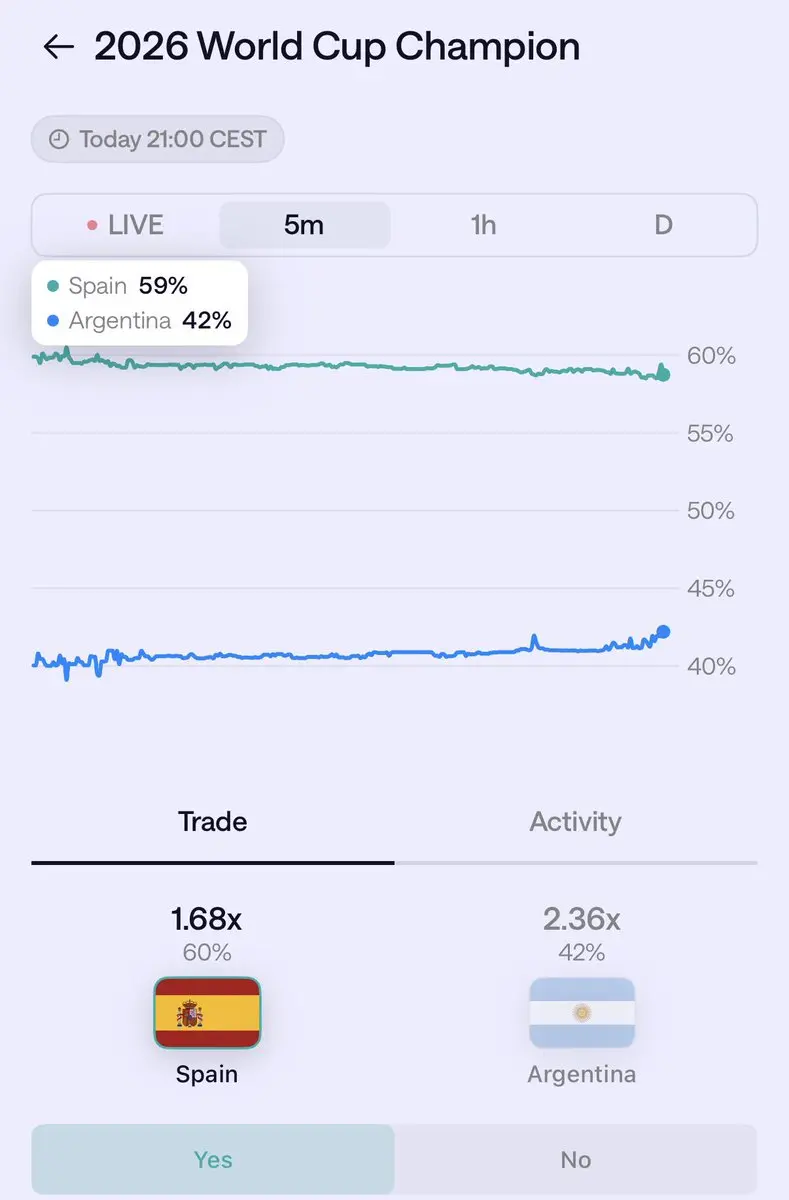Tap the Argentina 2.36x odds
789x1200 pixels.
click(582, 919)
